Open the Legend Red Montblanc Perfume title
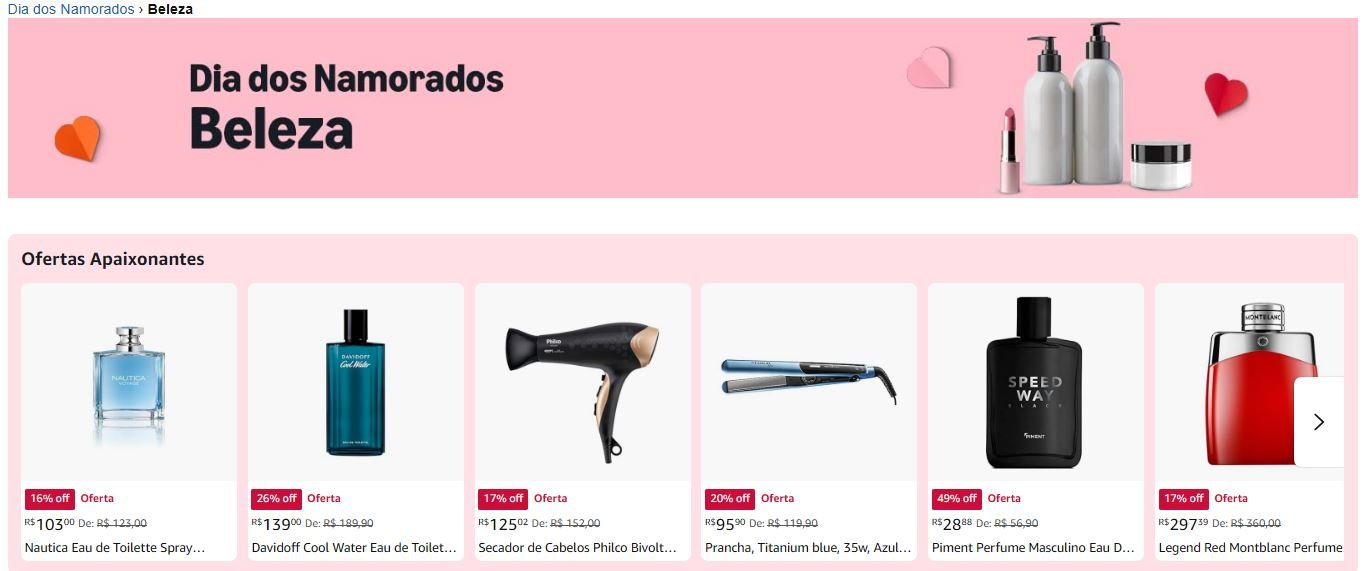1365x571 pixels. click(1251, 548)
